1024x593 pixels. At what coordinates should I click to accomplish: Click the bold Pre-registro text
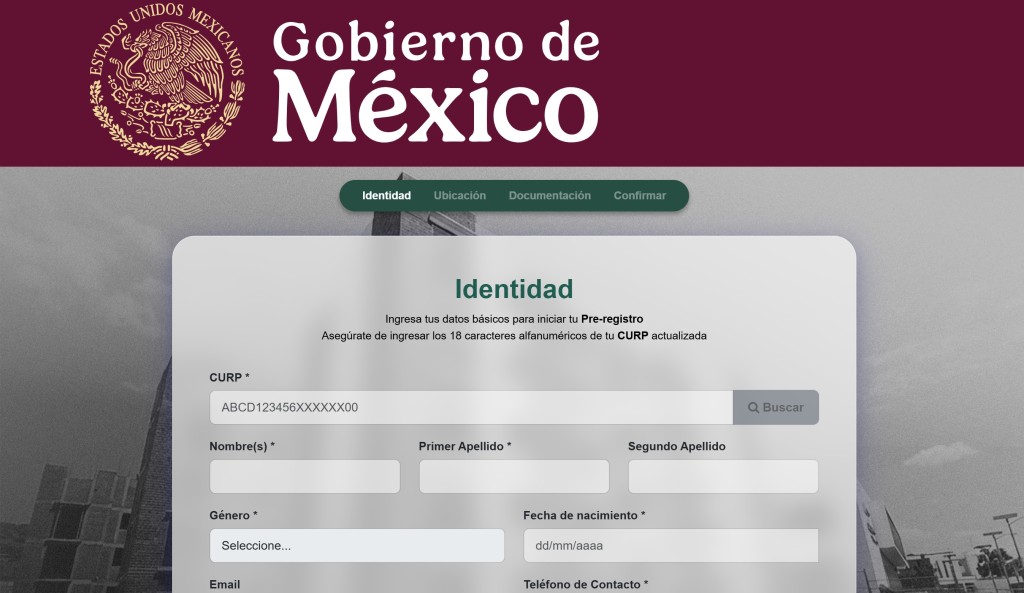[x=612, y=319]
